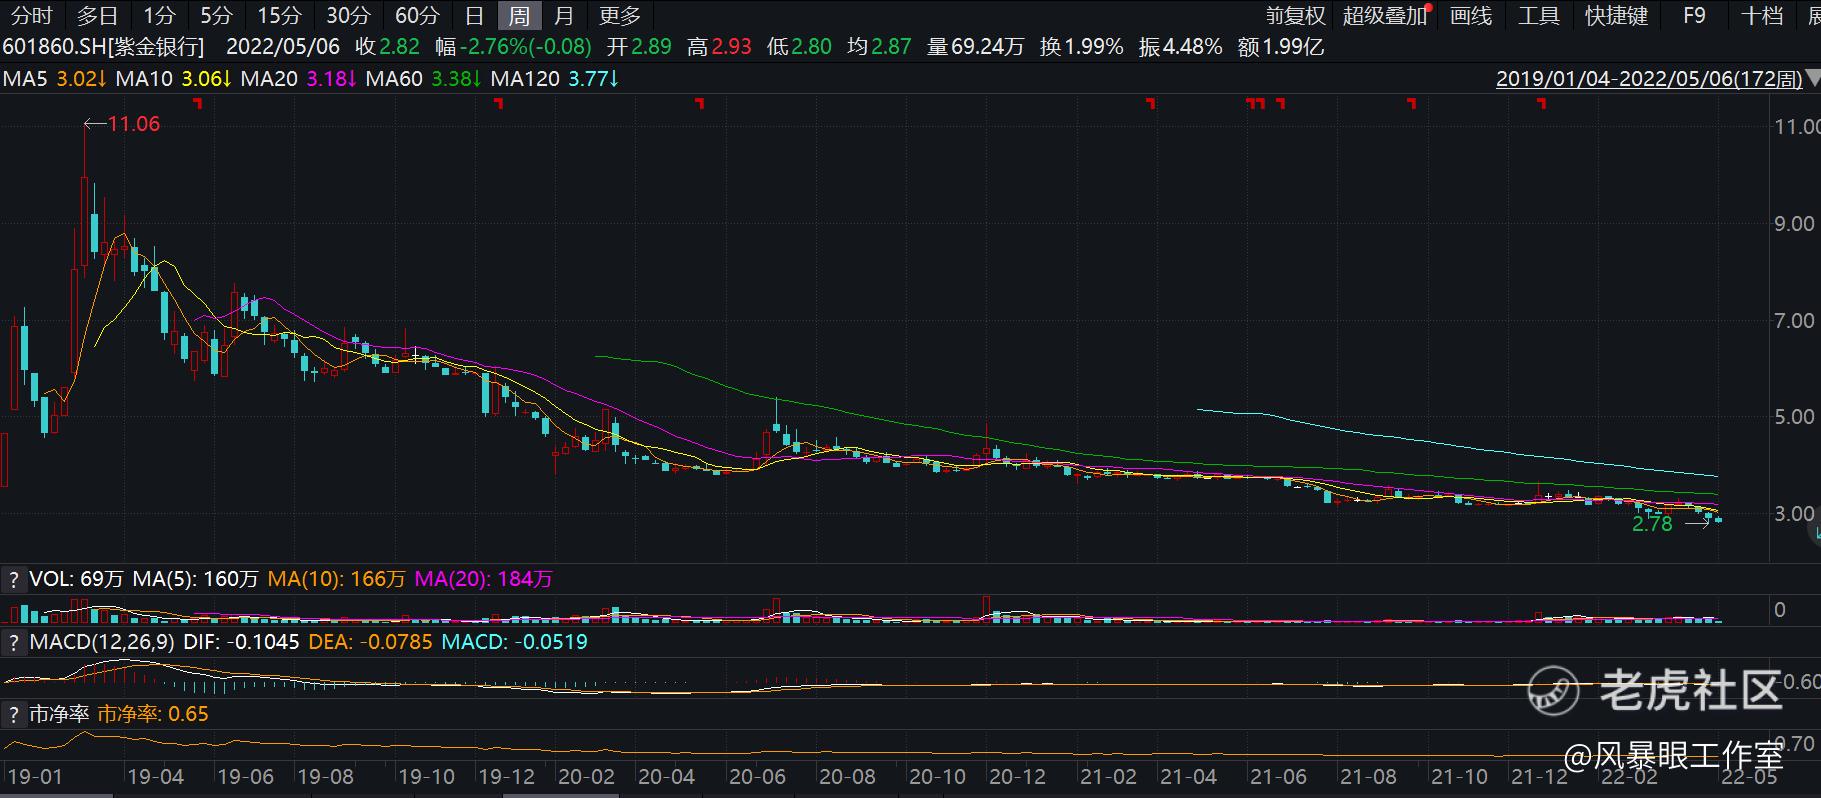Click the red event marker above 21-09

(x=1412, y=103)
